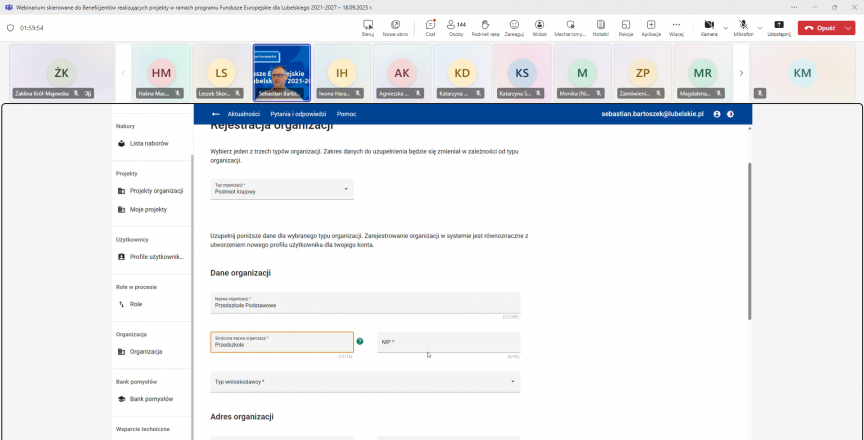The width and height of the screenshot is (864, 440).
Task: Open Profile użytkownika in sidebar
Action: click(x=152, y=257)
